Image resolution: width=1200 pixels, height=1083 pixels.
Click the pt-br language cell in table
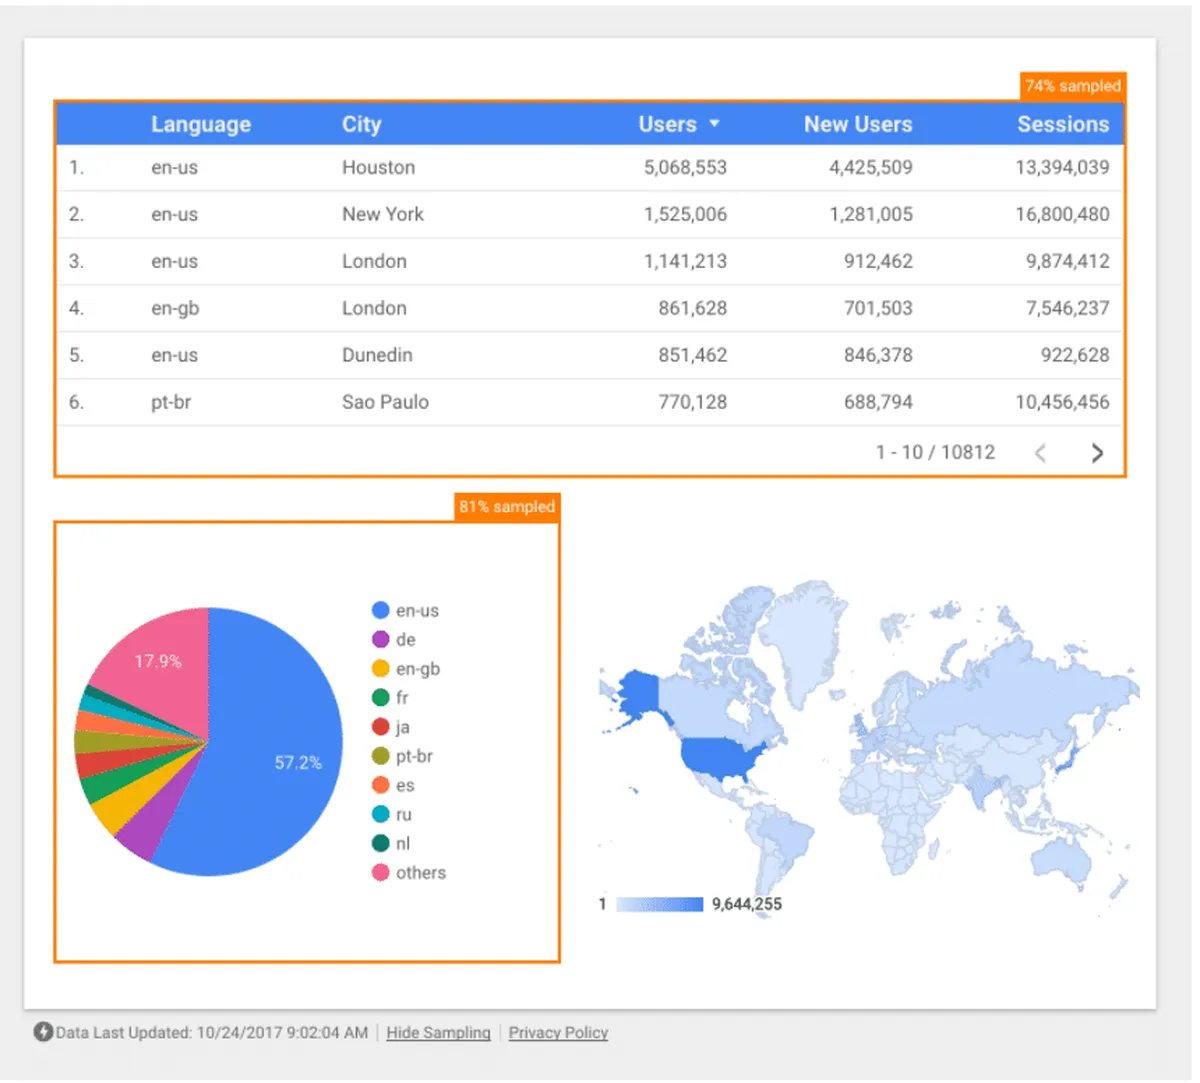(171, 402)
